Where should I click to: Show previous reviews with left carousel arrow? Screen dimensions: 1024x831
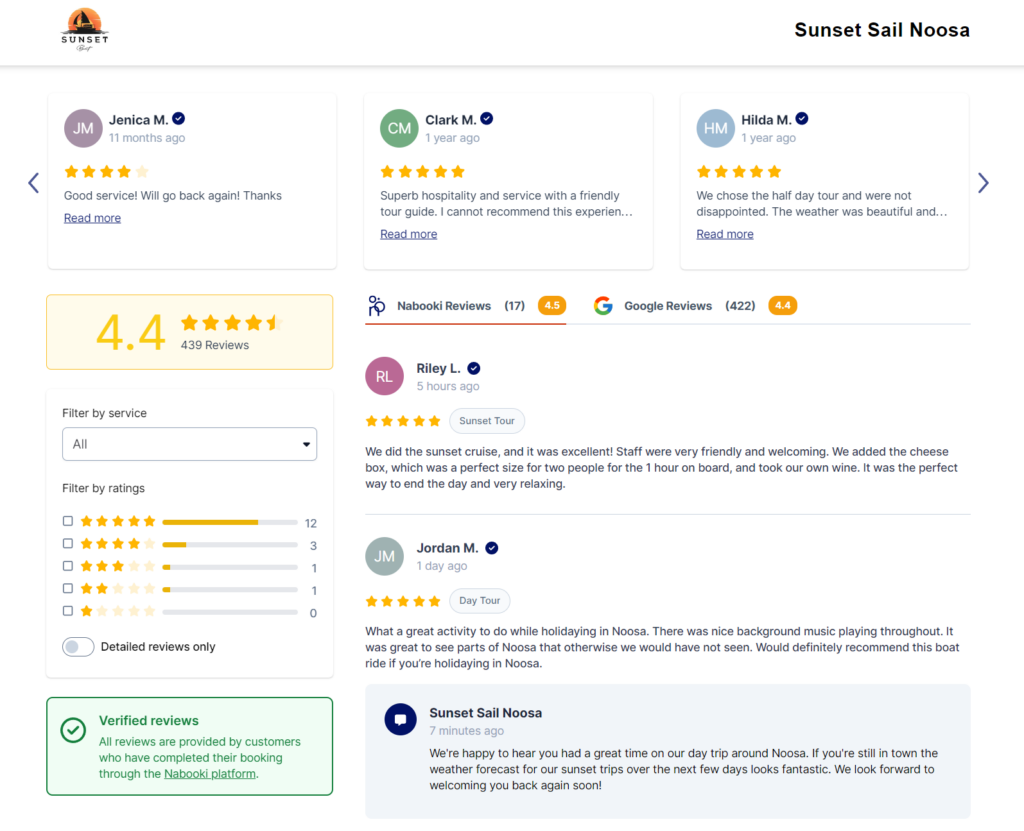point(34,183)
